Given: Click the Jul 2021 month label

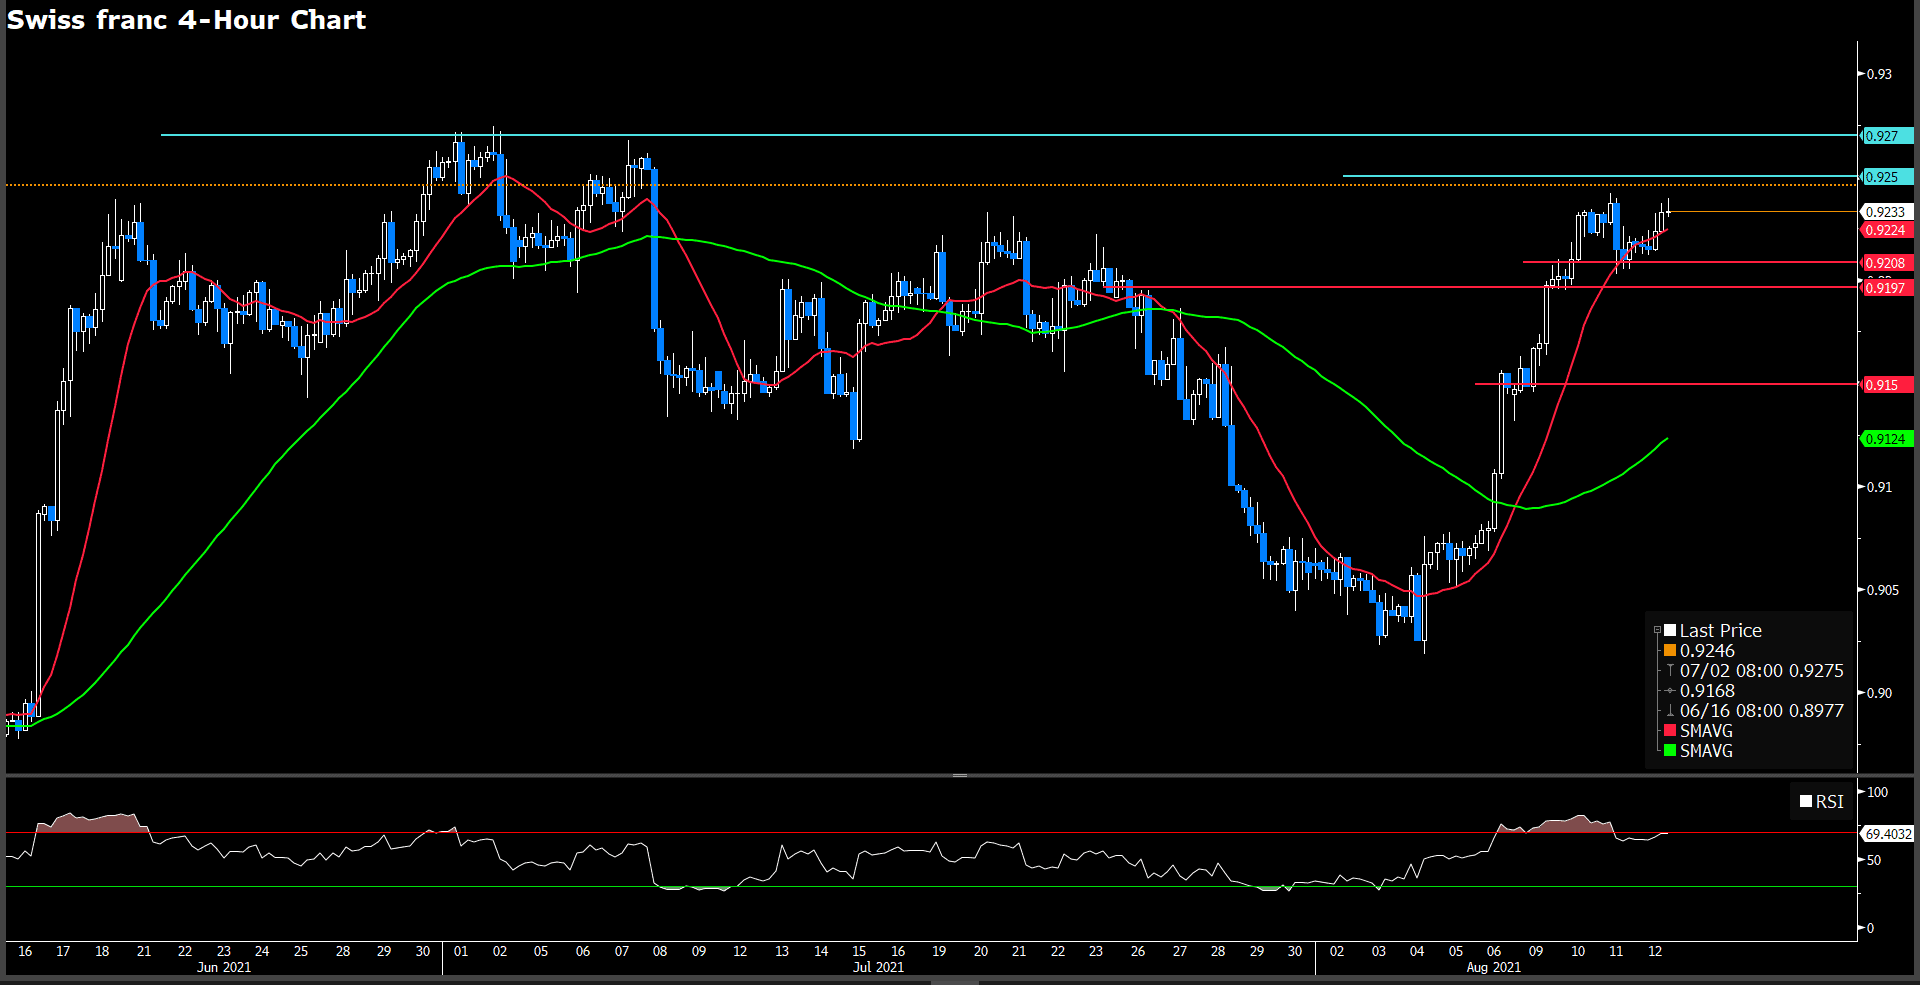Looking at the screenshot, I should click(x=878, y=967).
